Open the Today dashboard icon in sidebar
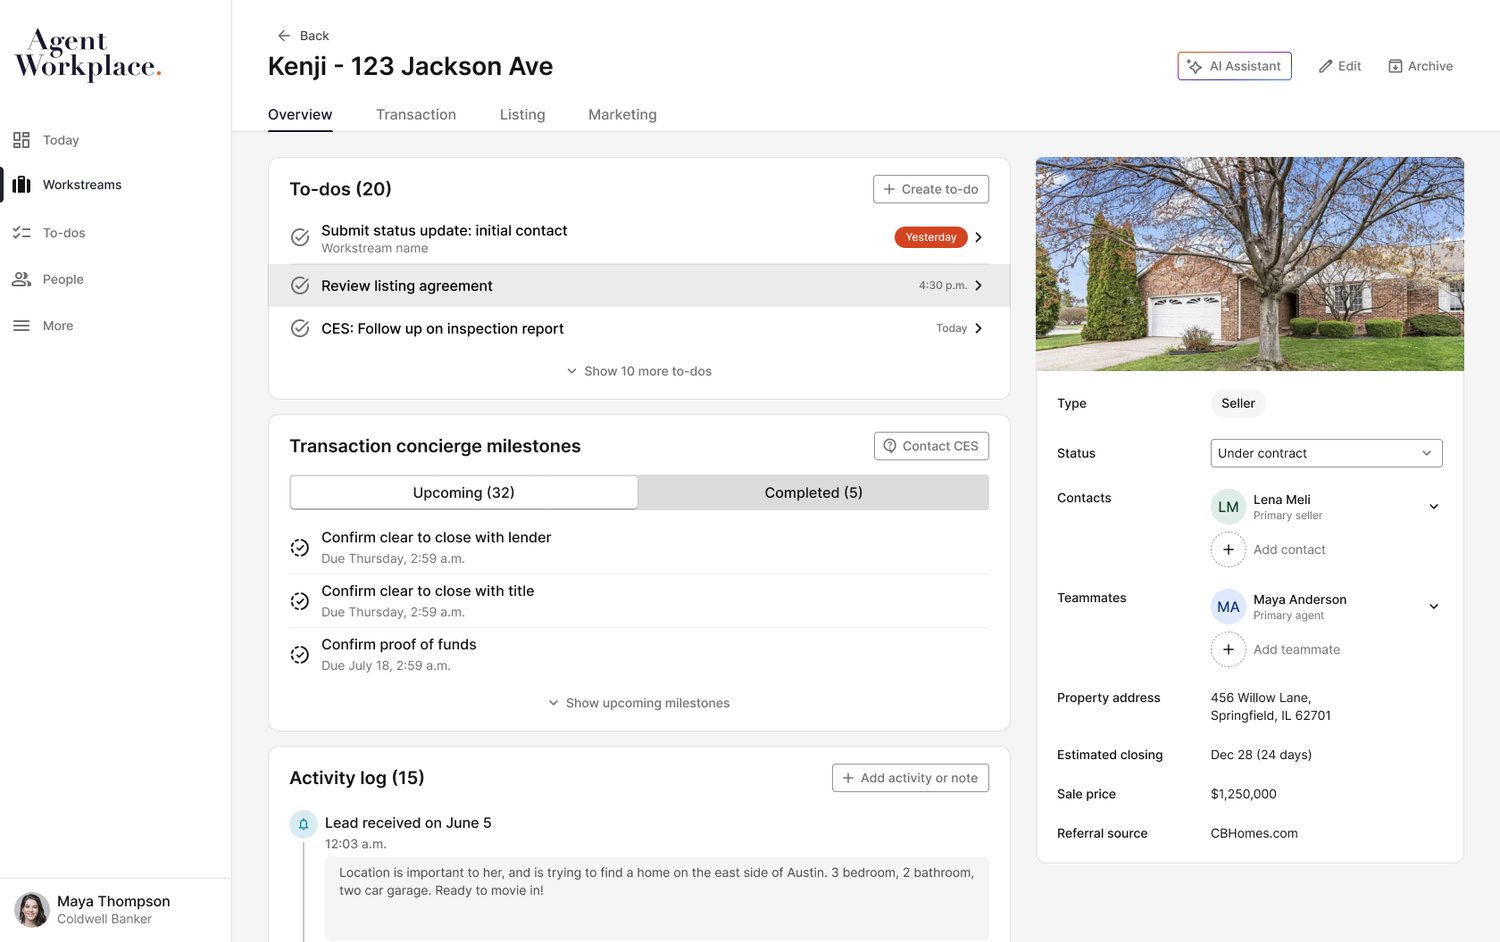 coord(21,140)
